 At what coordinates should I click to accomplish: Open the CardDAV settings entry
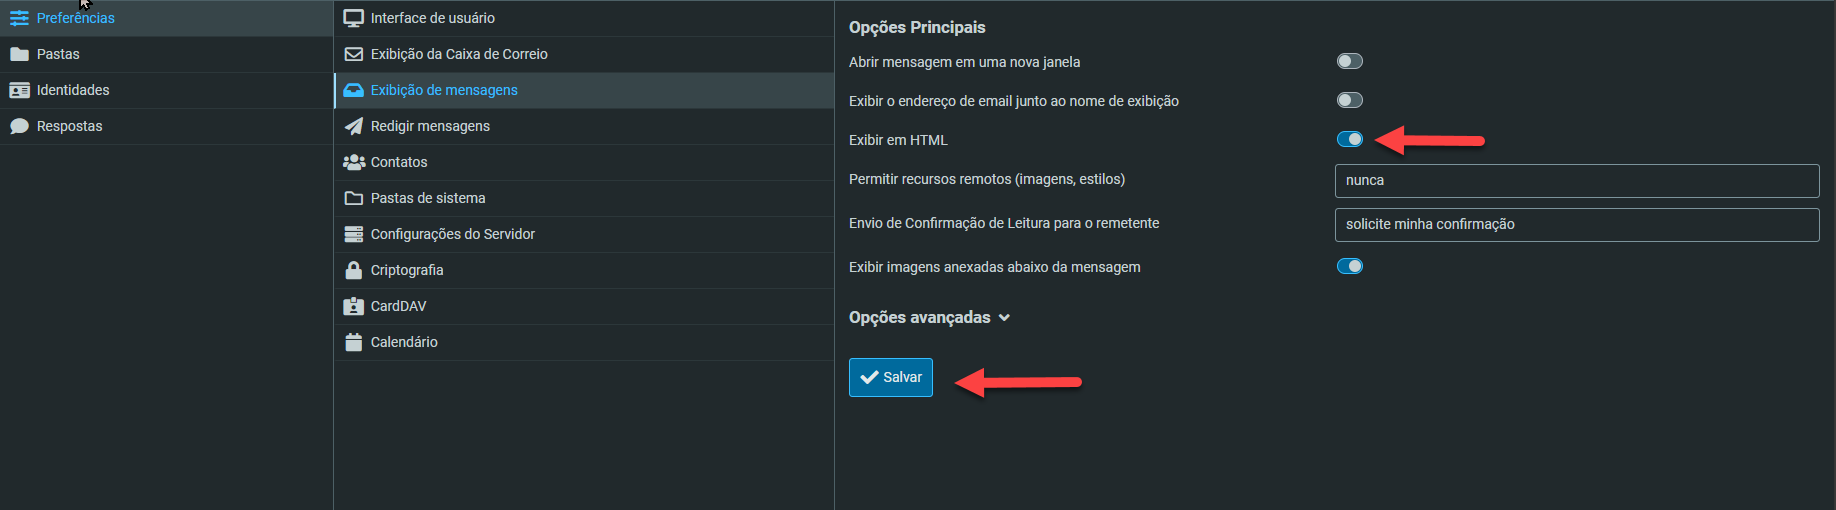click(x=398, y=306)
